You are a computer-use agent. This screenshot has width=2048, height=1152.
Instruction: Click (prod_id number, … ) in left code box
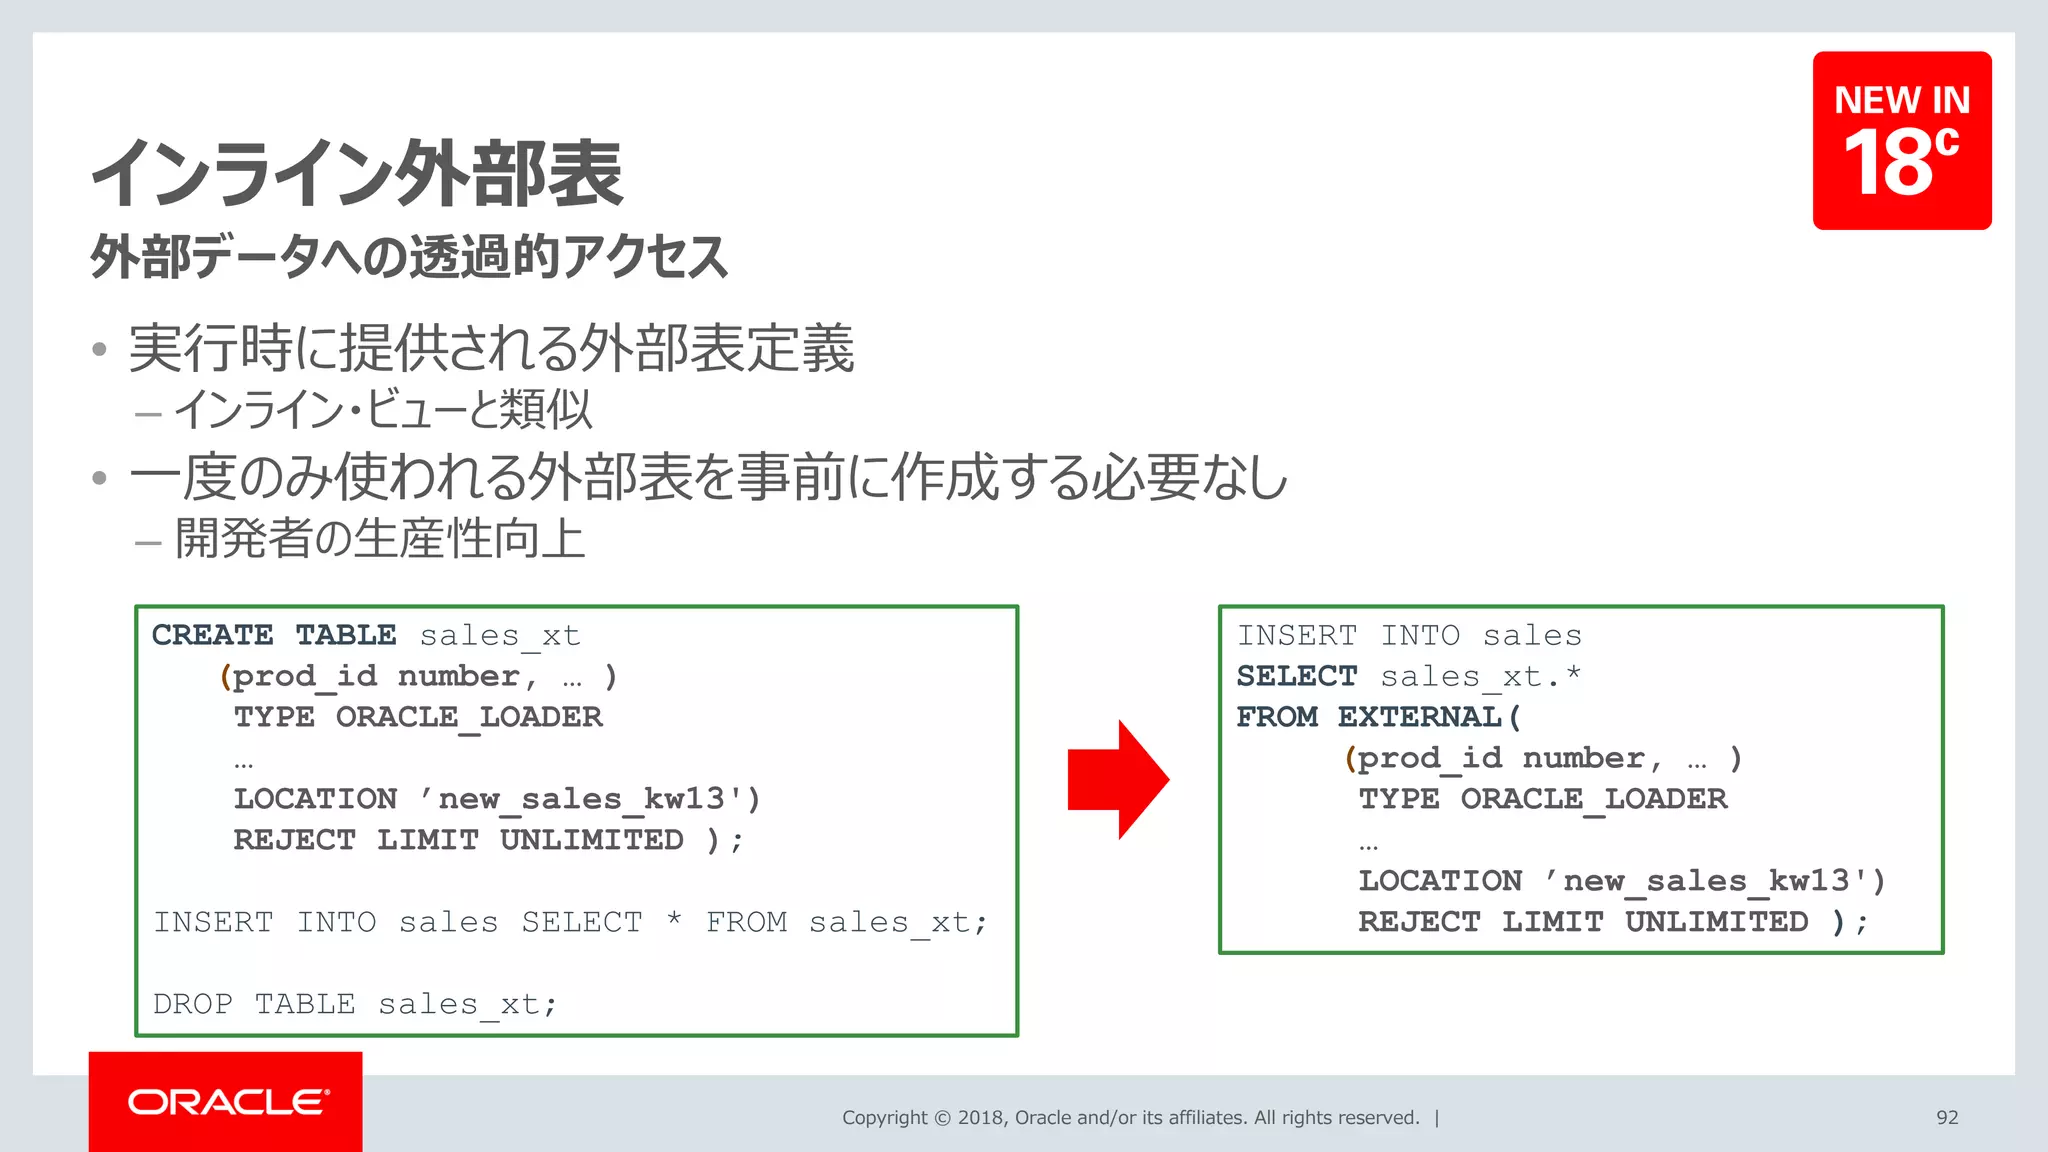418,677
